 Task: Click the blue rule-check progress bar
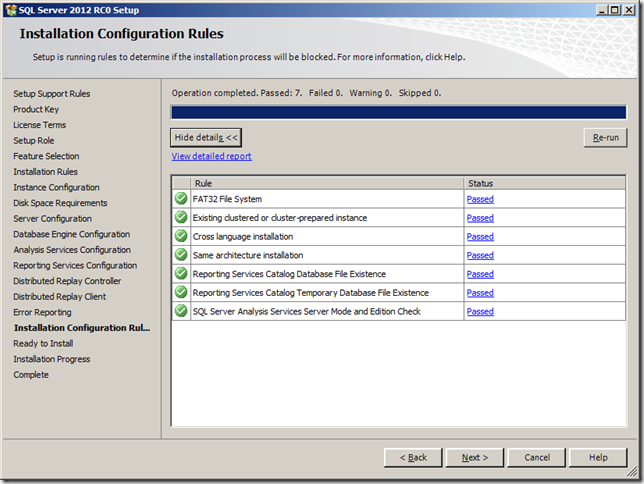[x=399, y=112]
